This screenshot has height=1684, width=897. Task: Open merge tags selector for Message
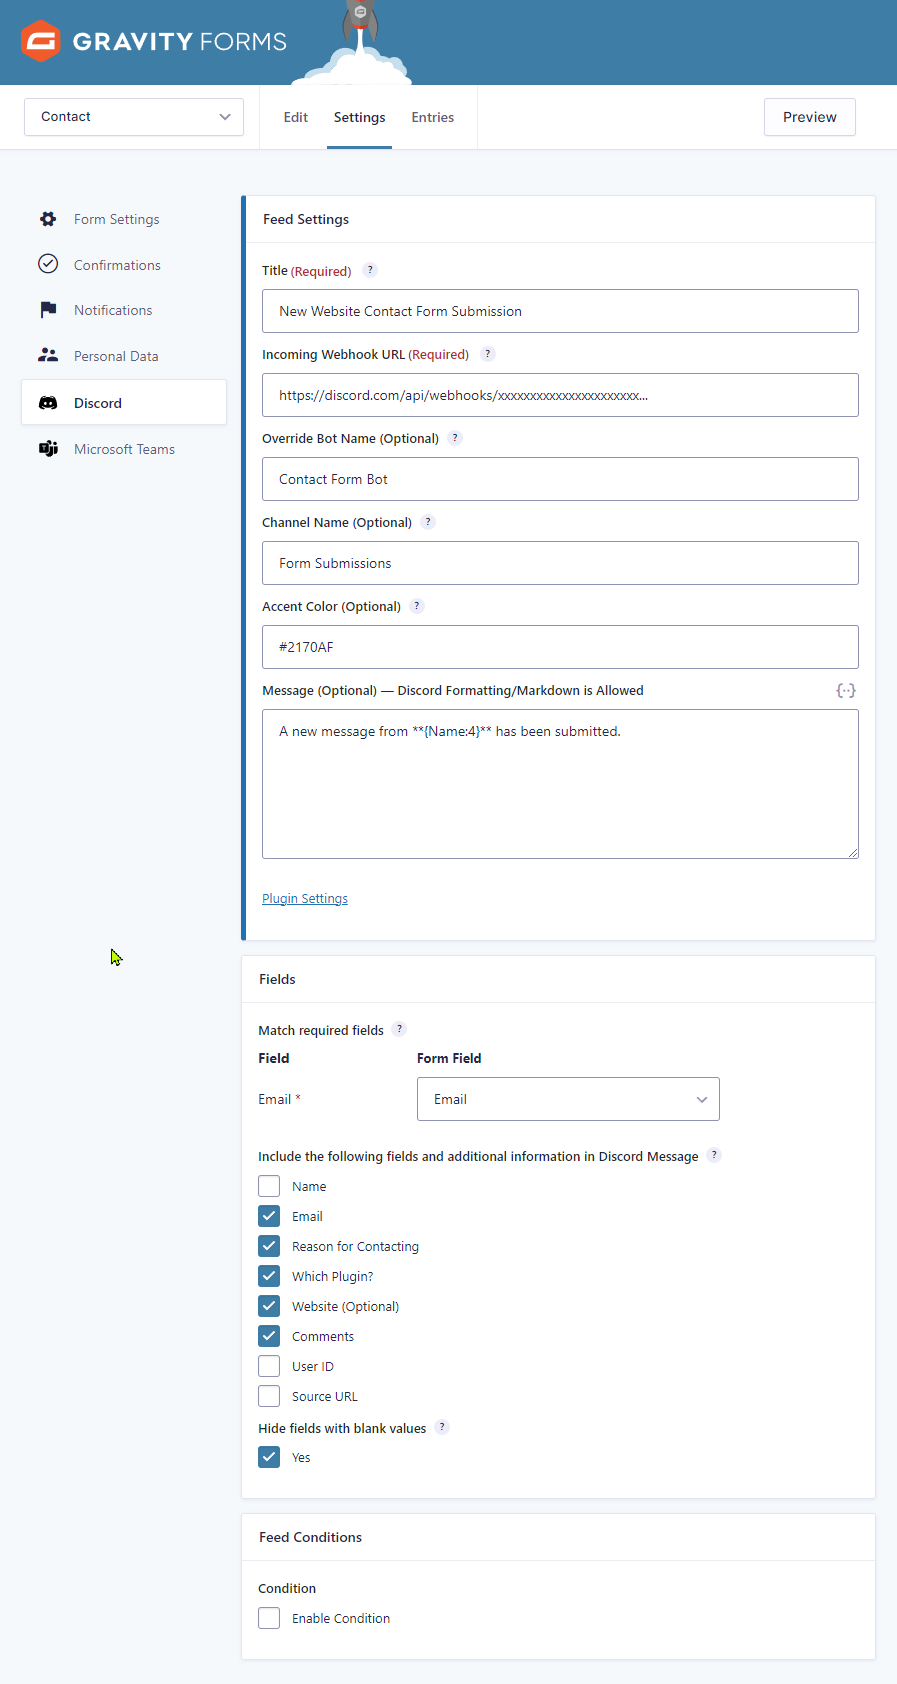tap(846, 690)
